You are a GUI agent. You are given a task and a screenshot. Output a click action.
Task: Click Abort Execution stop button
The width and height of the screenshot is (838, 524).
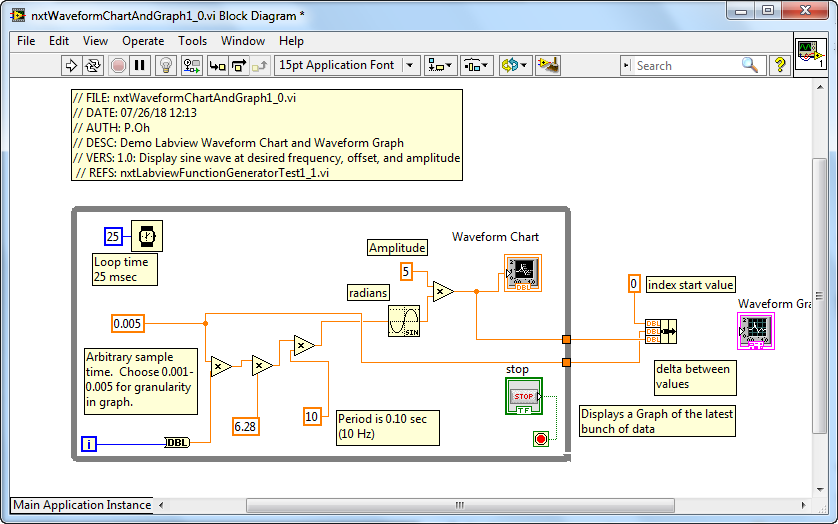118,66
